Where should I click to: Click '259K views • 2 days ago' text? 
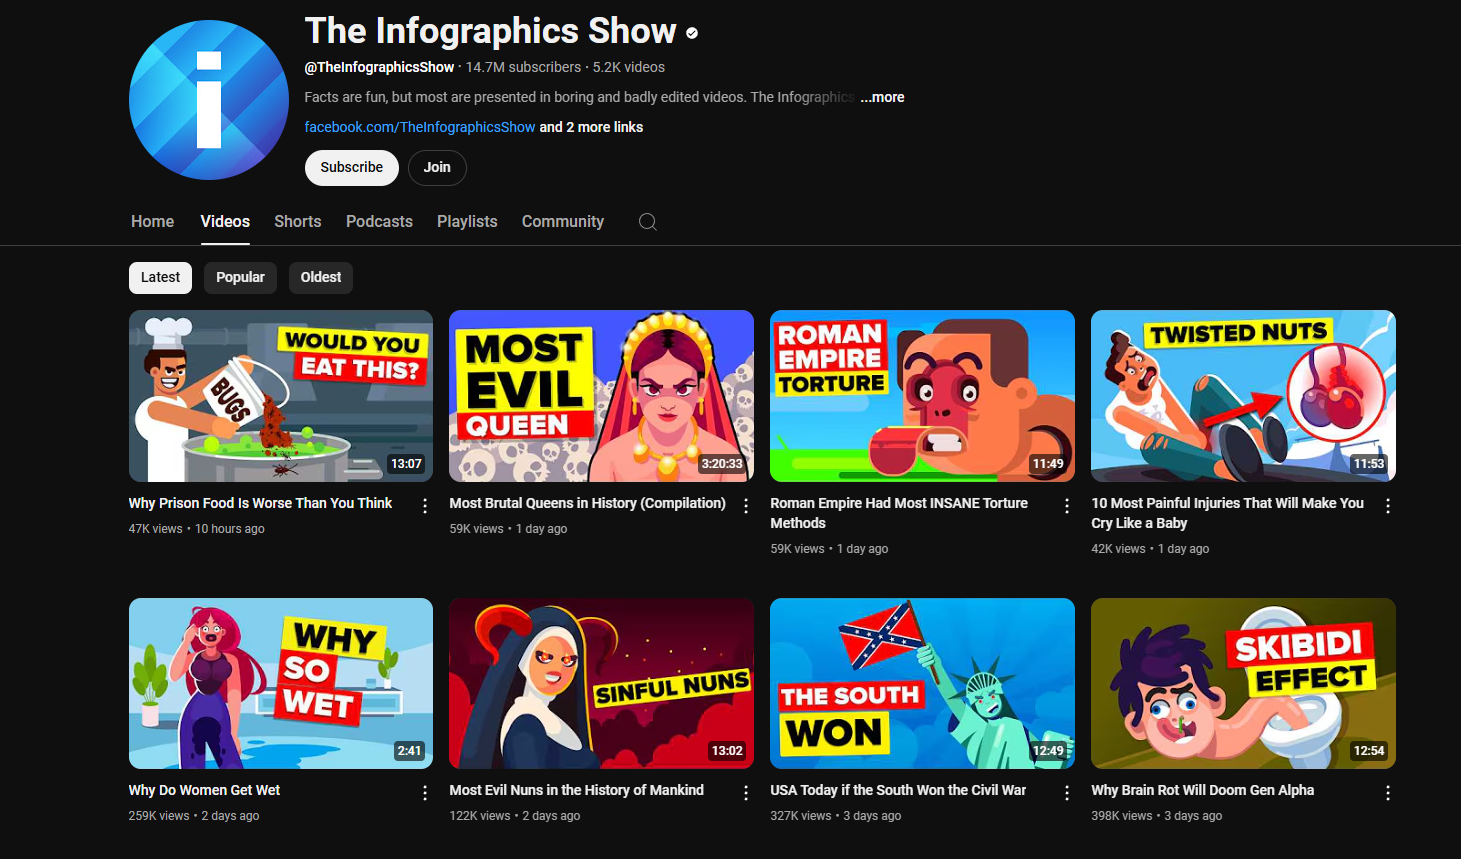(194, 816)
